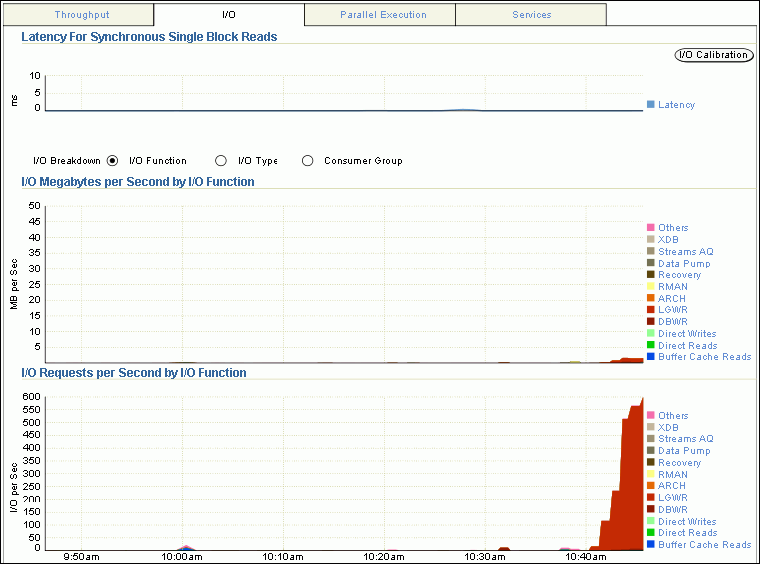Click orange ARCH swatch in Requests legend
760x564 pixels.
pyautogui.click(x=651, y=486)
